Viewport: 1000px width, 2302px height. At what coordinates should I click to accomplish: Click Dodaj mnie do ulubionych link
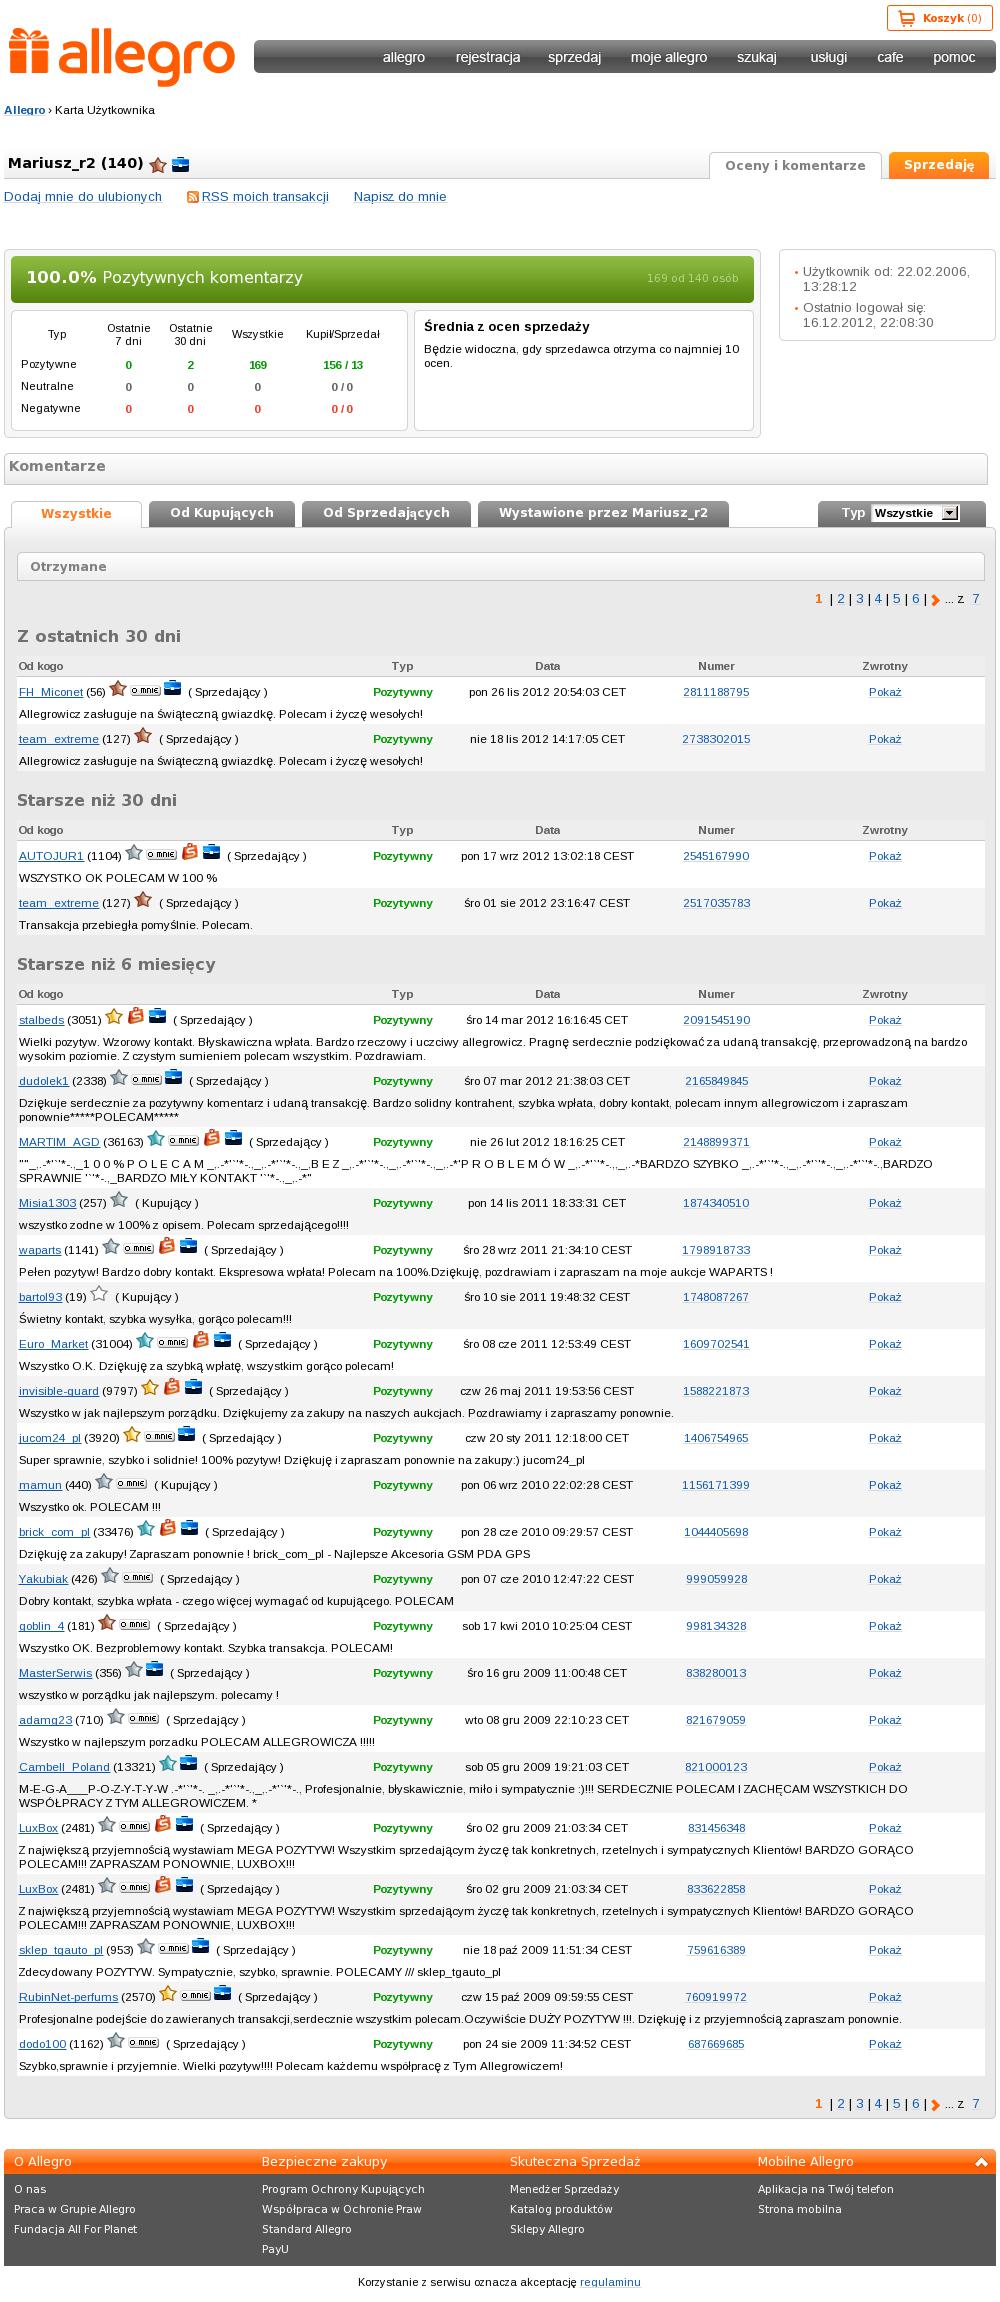pyautogui.click(x=83, y=197)
